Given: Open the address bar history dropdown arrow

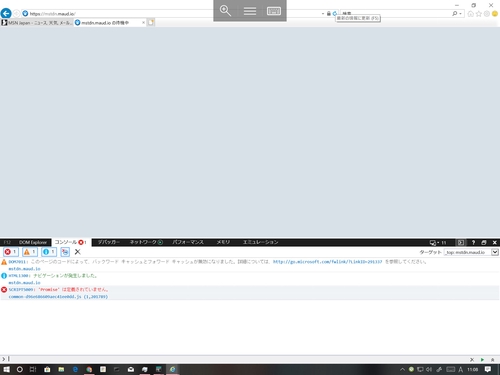Looking at the screenshot, I should click(x=323, y=14).
